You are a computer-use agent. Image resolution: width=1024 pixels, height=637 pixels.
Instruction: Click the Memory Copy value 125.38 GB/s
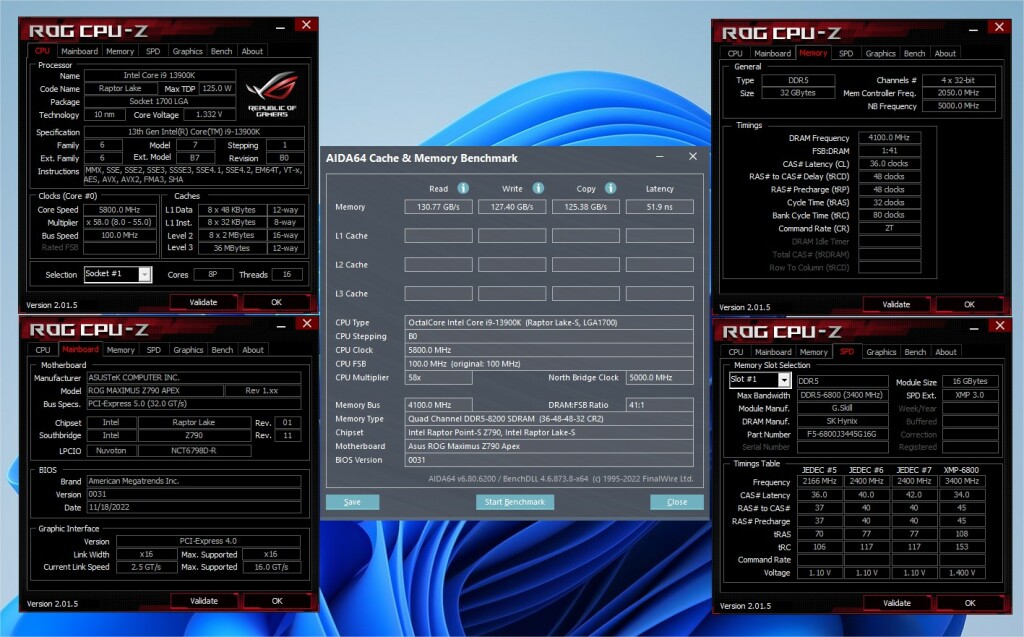[x=586, y=206]
